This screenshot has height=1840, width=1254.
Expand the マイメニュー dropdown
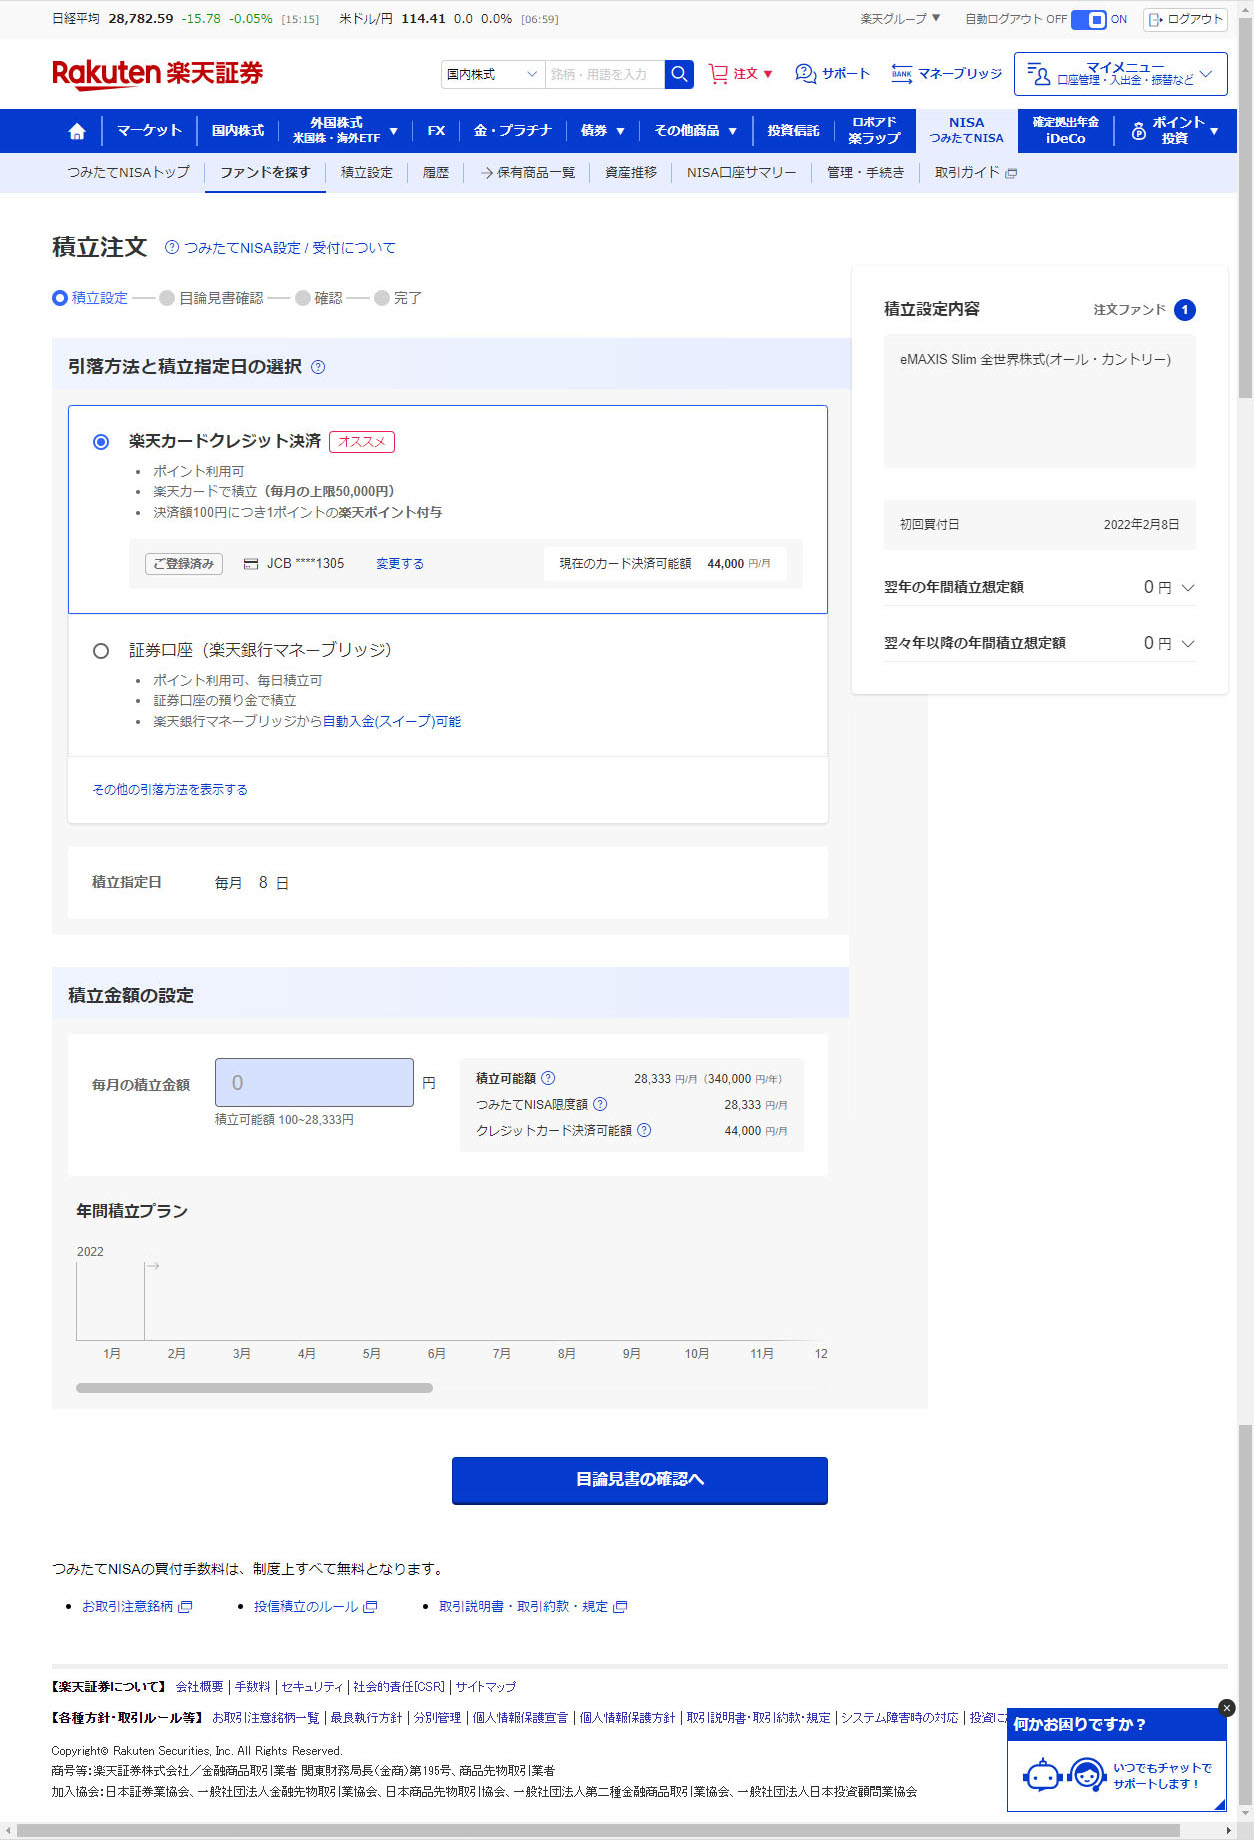point(1120,74)
